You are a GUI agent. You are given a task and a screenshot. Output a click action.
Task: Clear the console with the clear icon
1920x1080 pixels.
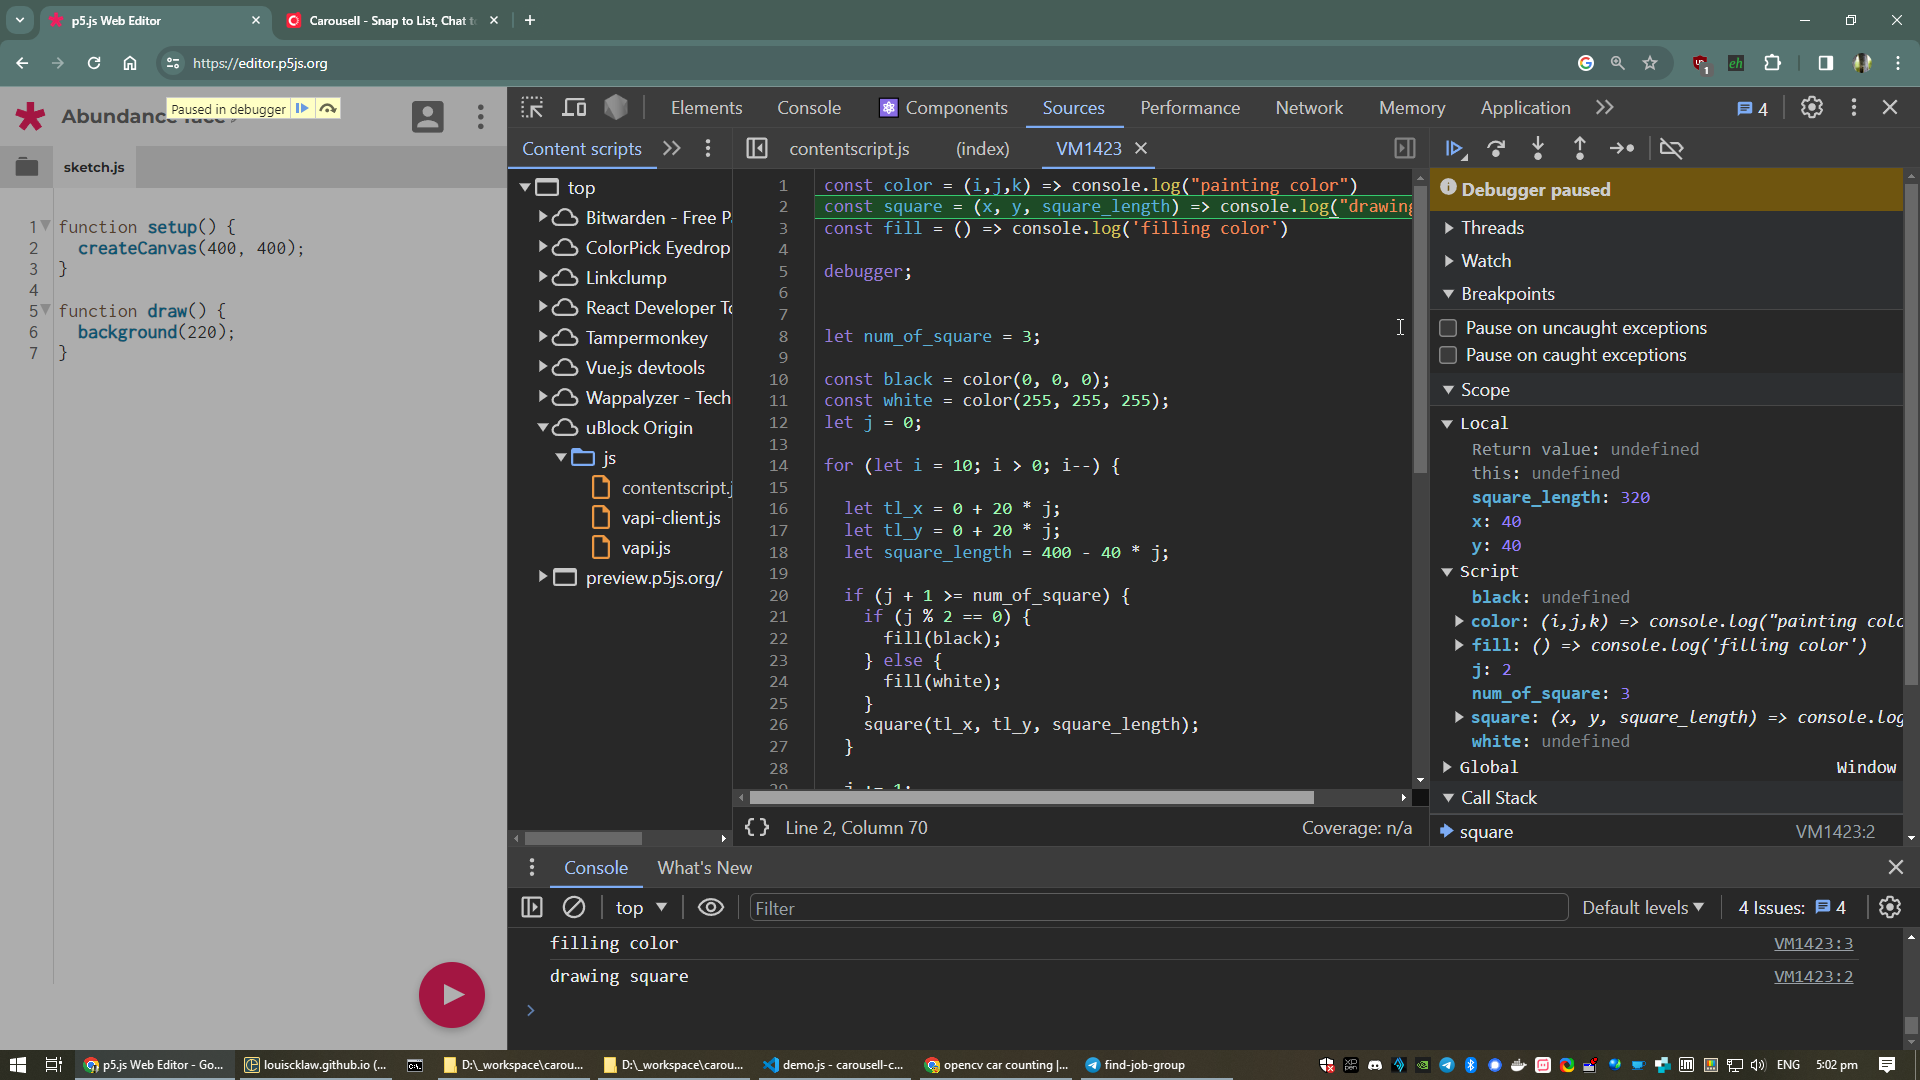(x=574, y=908)
